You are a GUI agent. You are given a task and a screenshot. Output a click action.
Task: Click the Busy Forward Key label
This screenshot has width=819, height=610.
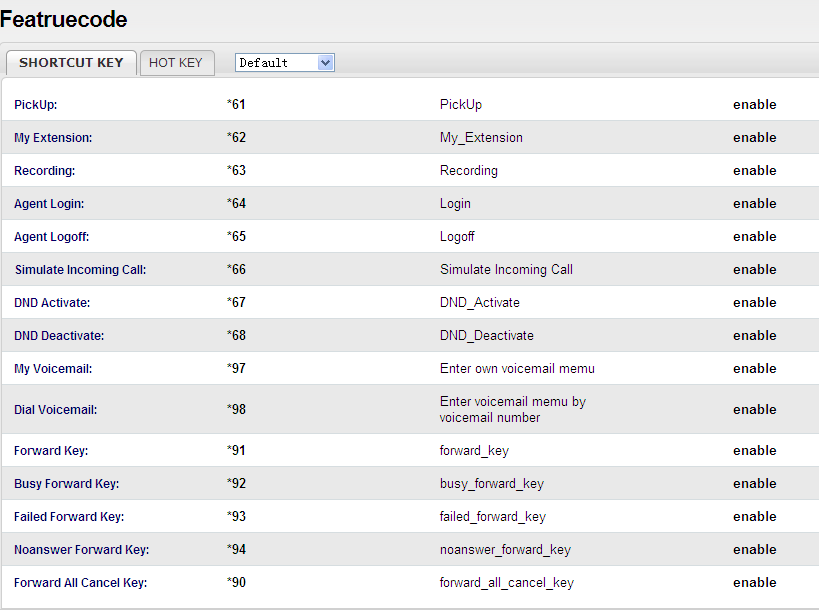click(66, 484)
